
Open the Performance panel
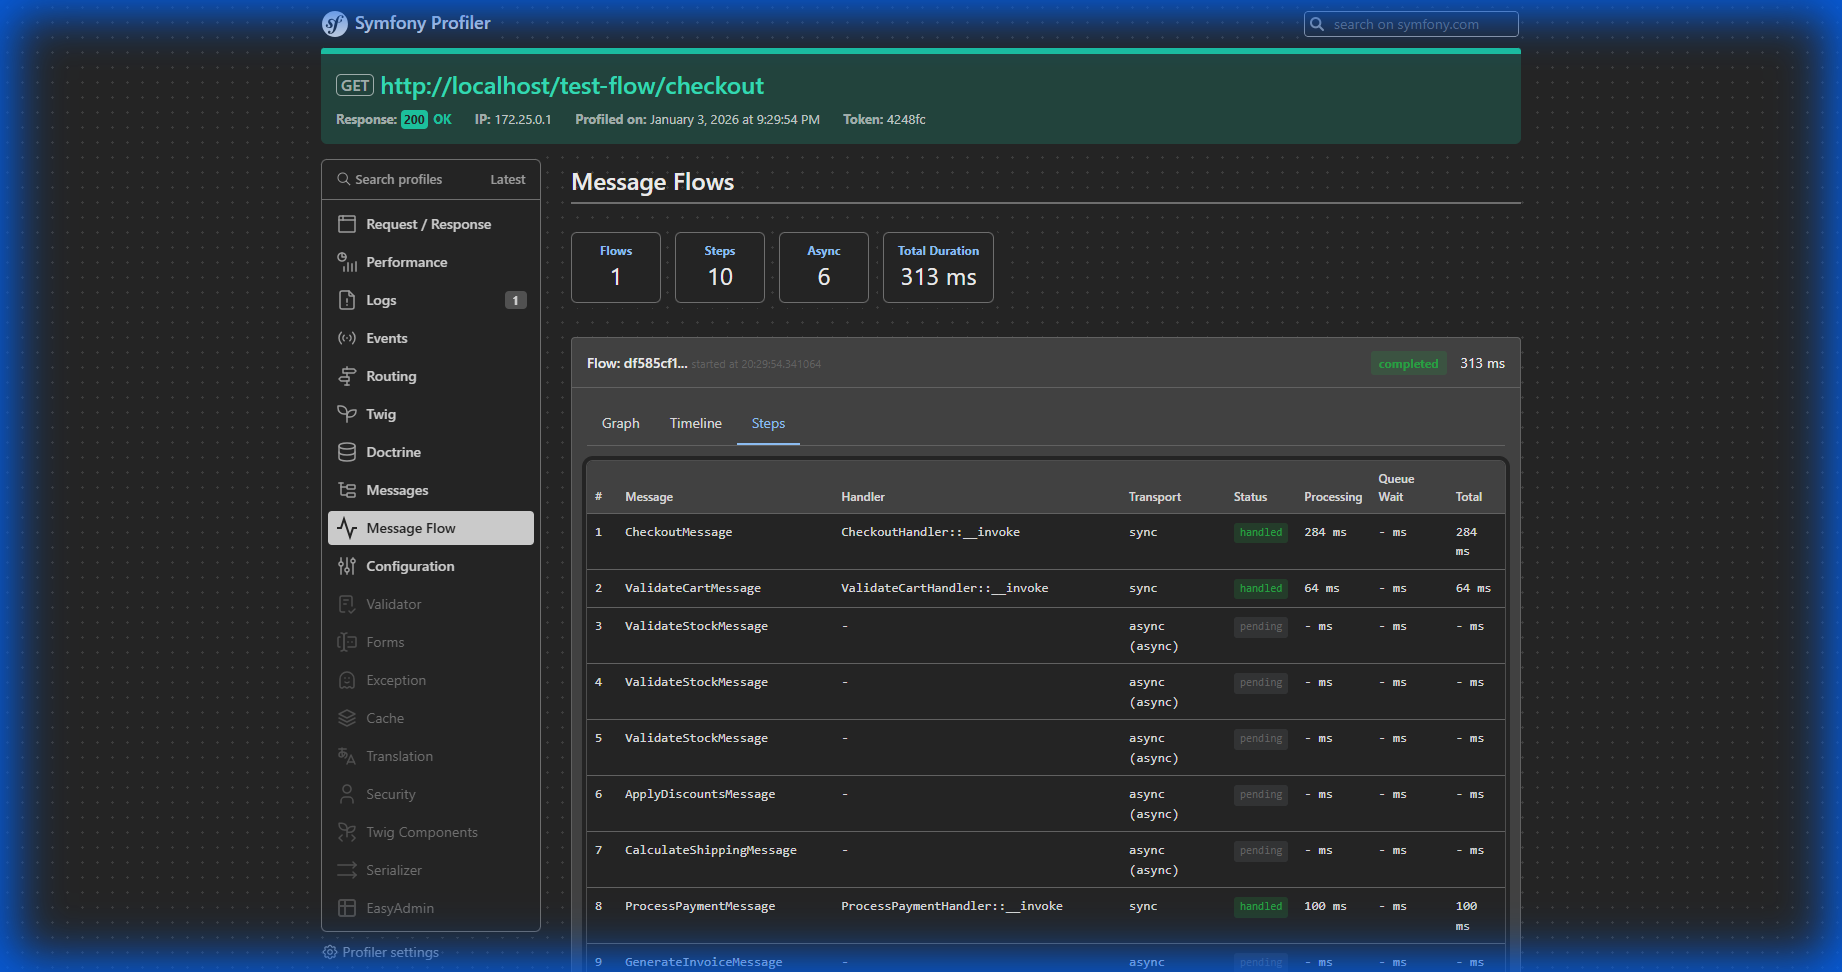[406, 262]
